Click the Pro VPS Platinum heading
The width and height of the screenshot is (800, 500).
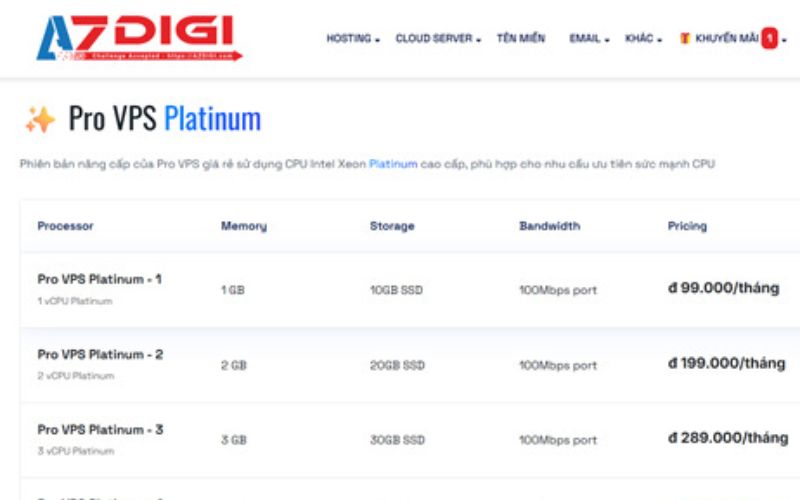click(165, 118)
